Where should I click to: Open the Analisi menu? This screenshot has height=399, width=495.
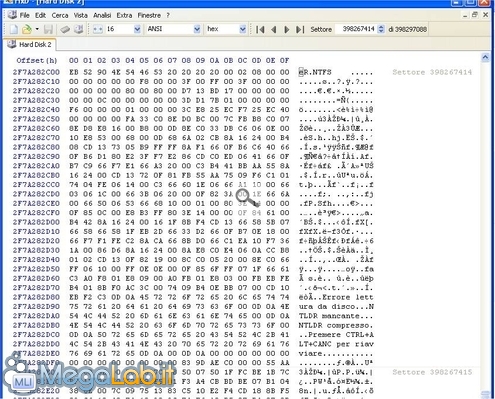102,15
